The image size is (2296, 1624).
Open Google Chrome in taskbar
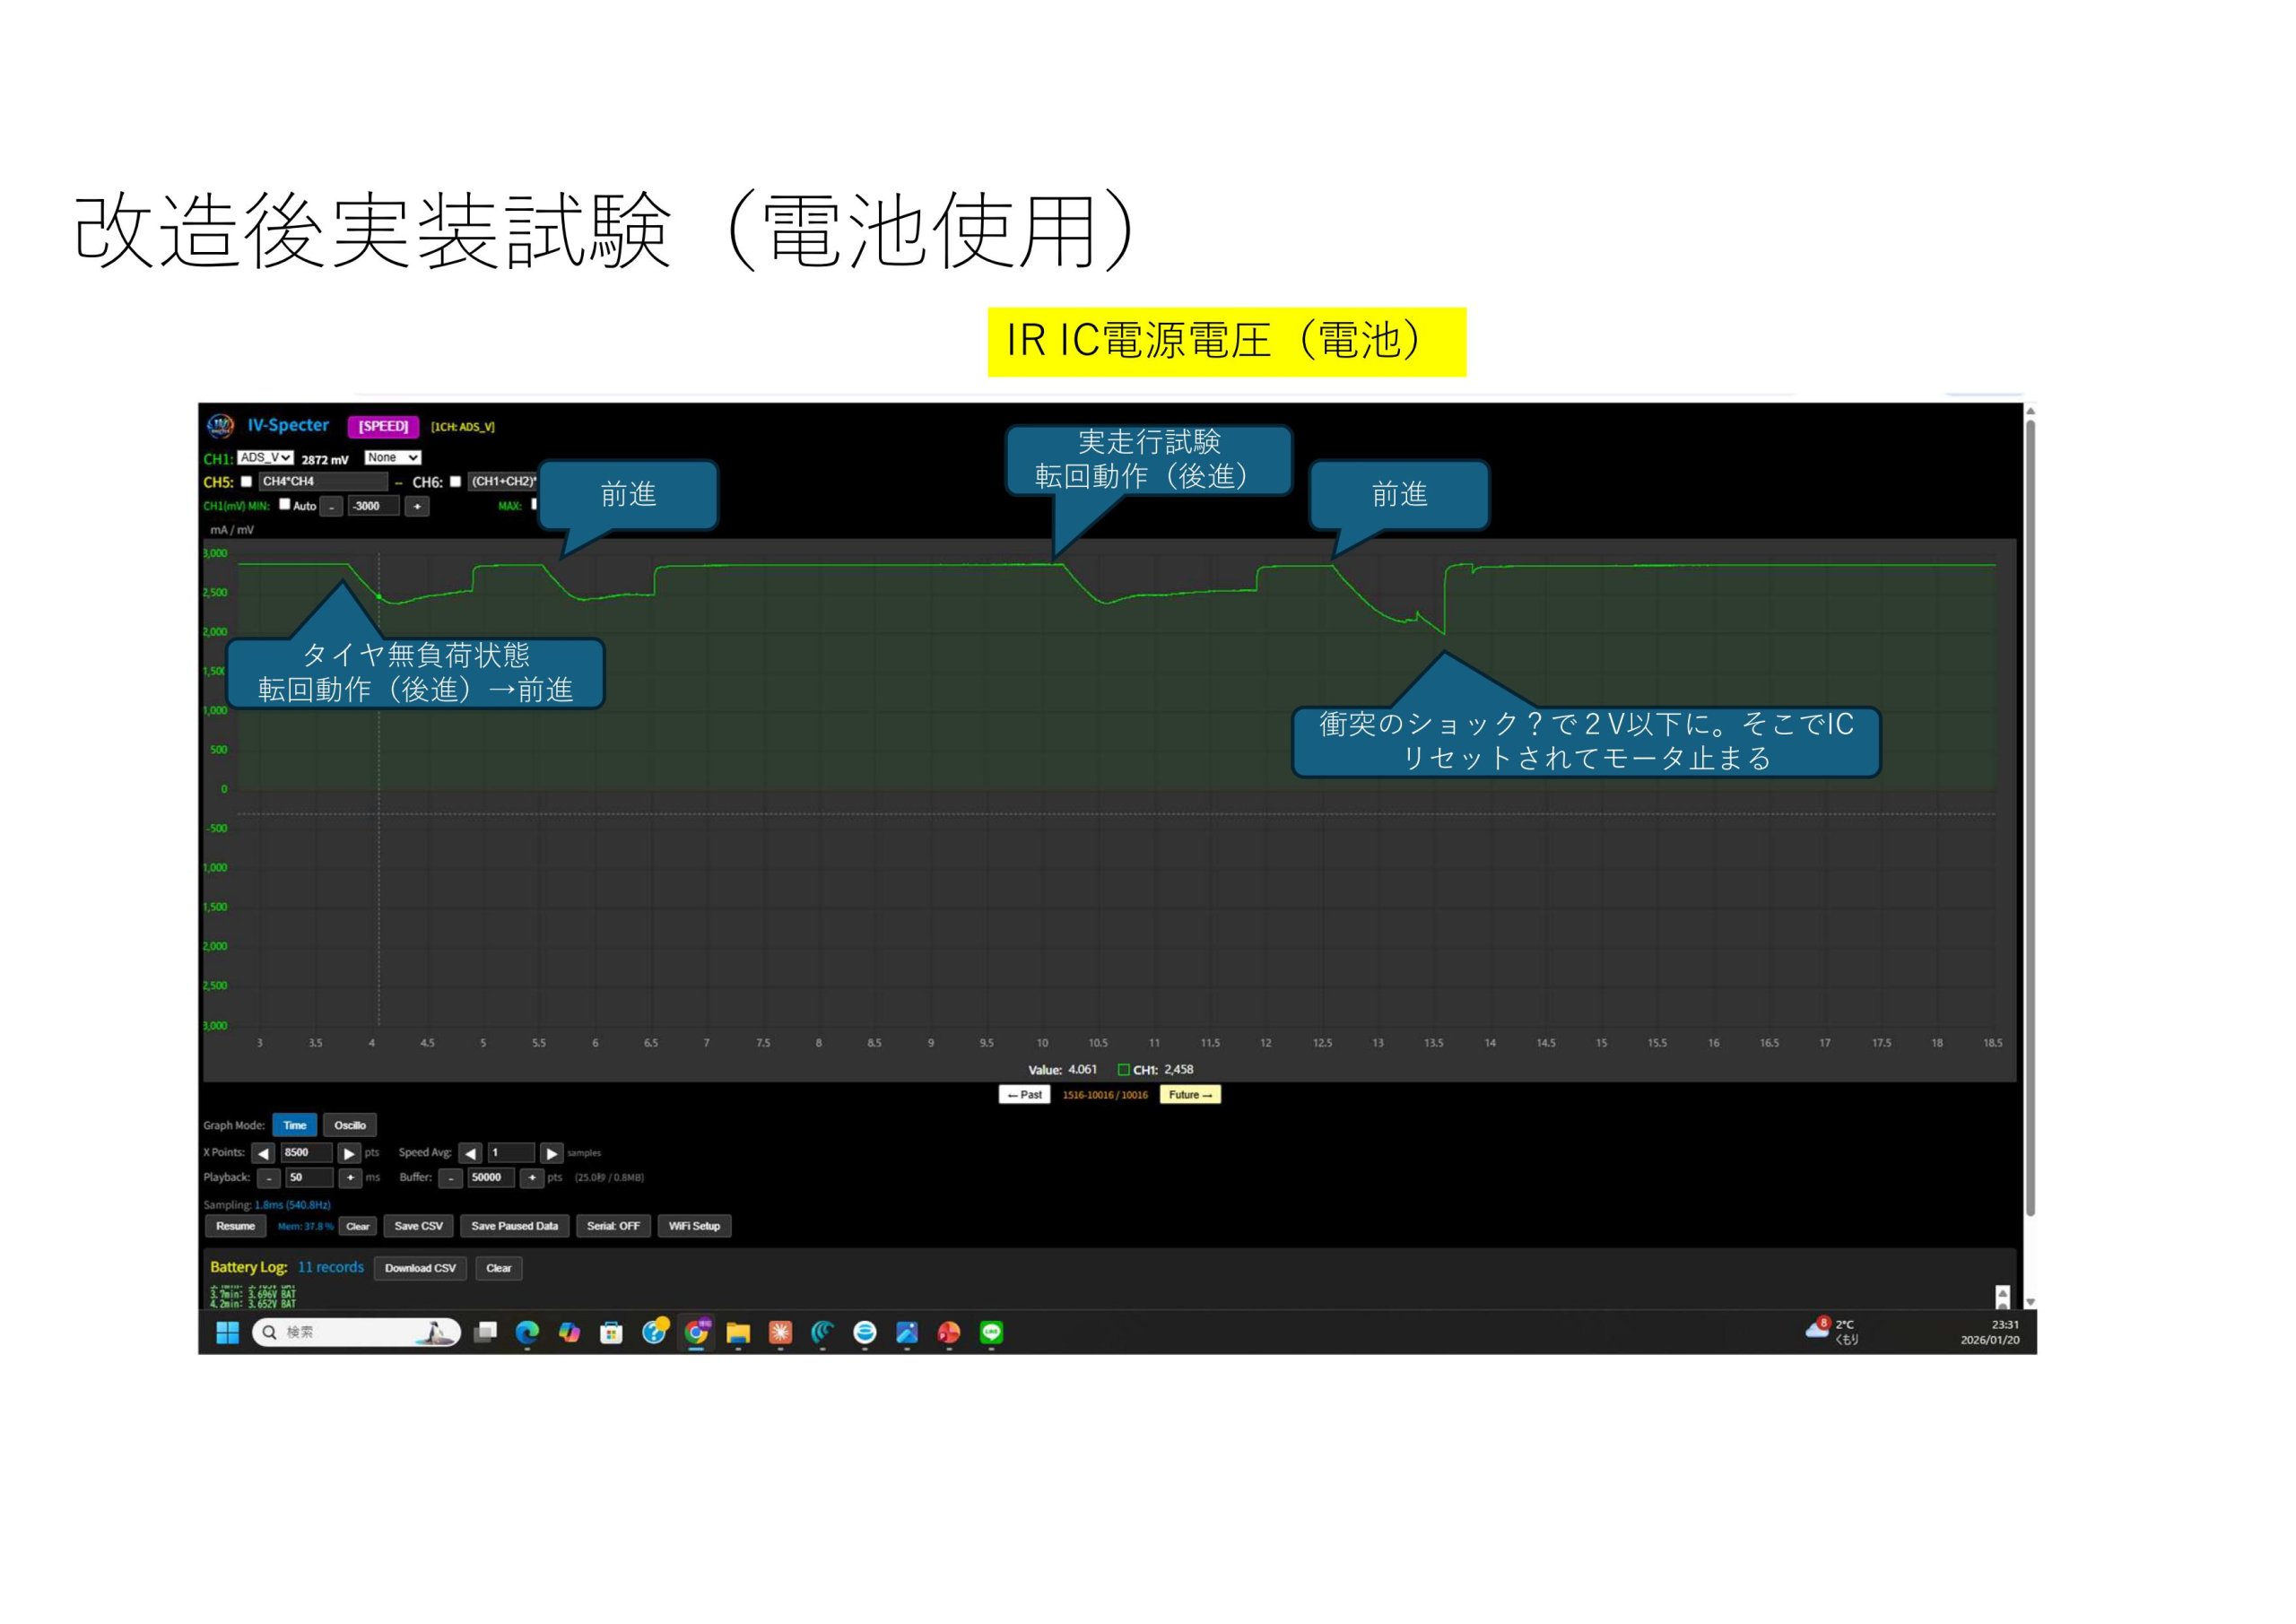point(696,1332)
